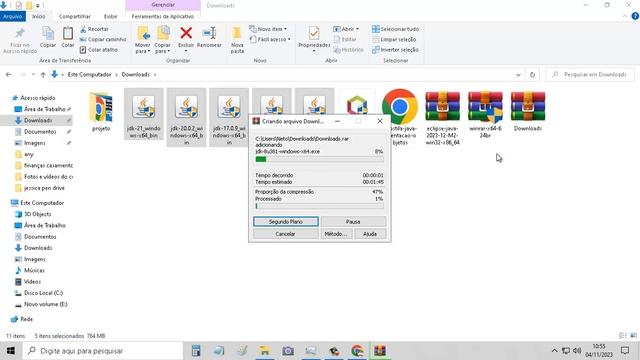
Task: Select Rede in navigation pane
Action: pos(27,319)
